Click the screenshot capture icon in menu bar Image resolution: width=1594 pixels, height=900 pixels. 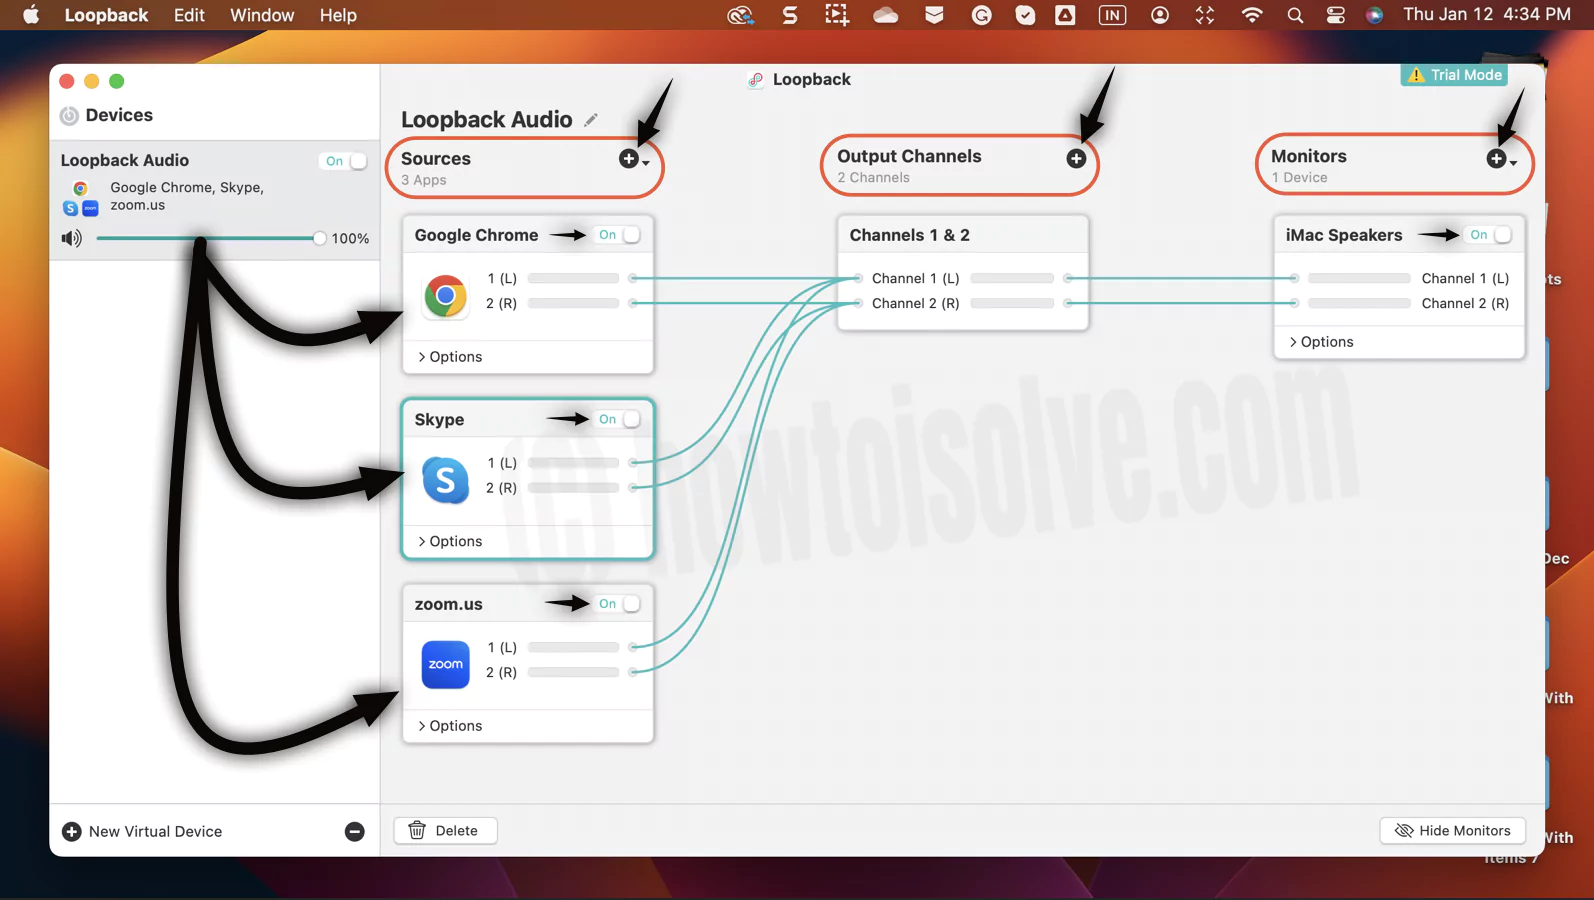point(836,15)
